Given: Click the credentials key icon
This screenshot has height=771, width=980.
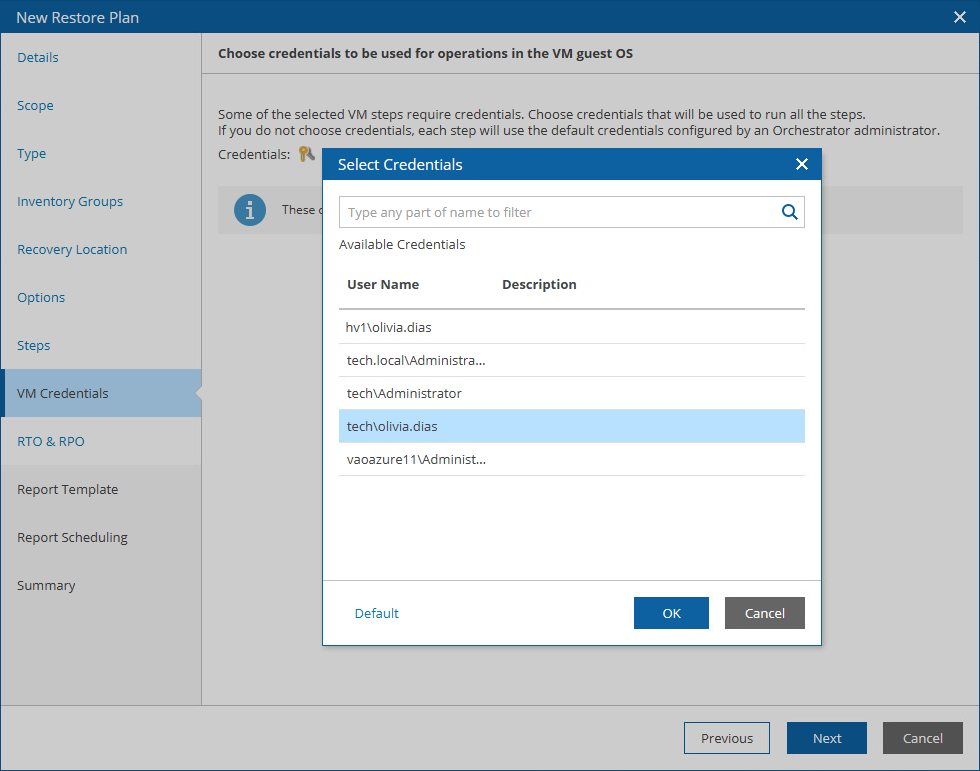Looking at the screenshot, I should point(306,154).
